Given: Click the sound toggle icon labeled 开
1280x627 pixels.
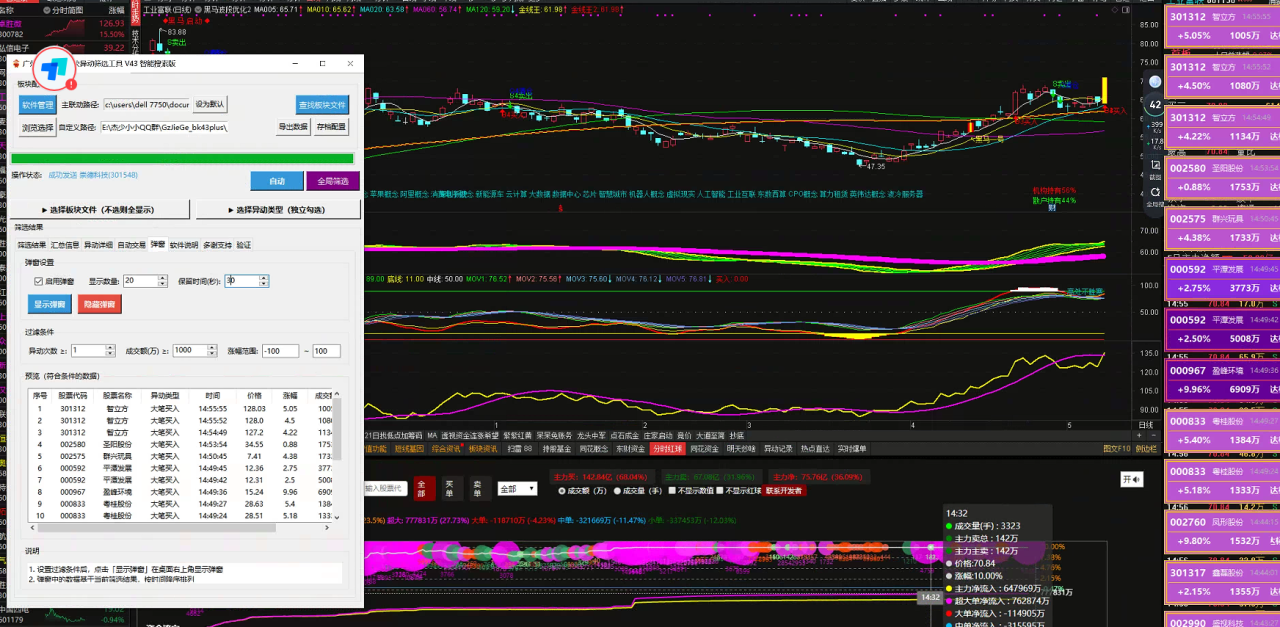Looking at the screenshot, I should coord(1131,479).
